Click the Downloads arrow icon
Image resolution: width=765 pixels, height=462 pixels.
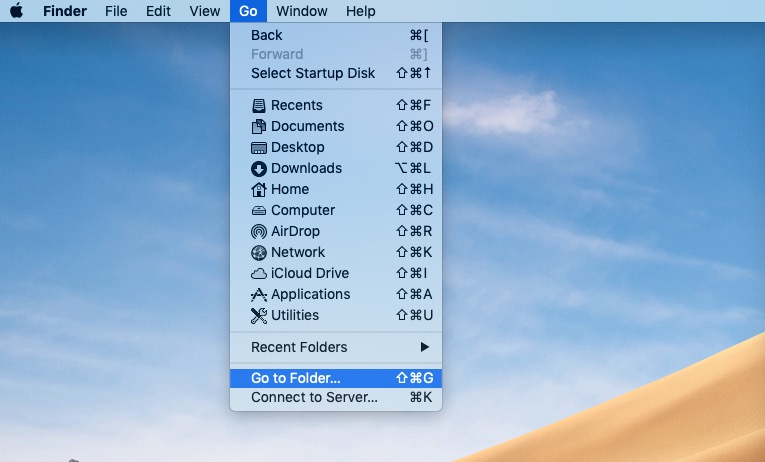[x=259, y=169]
